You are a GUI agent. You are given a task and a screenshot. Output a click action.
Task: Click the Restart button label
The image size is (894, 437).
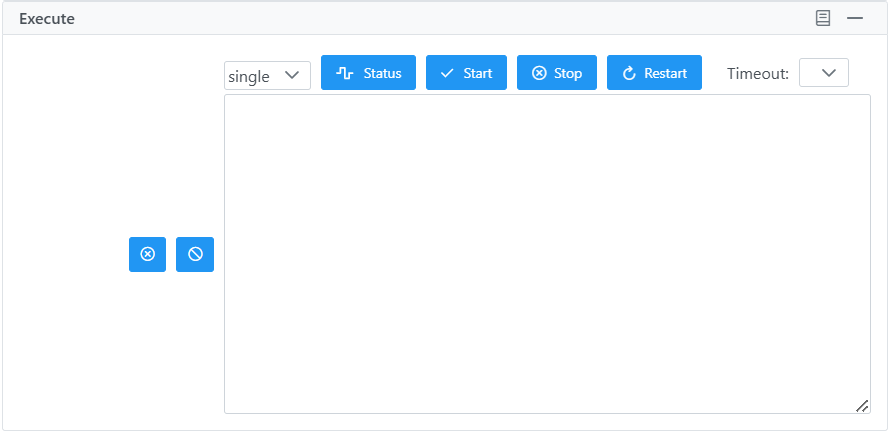(x=665, y=73)
